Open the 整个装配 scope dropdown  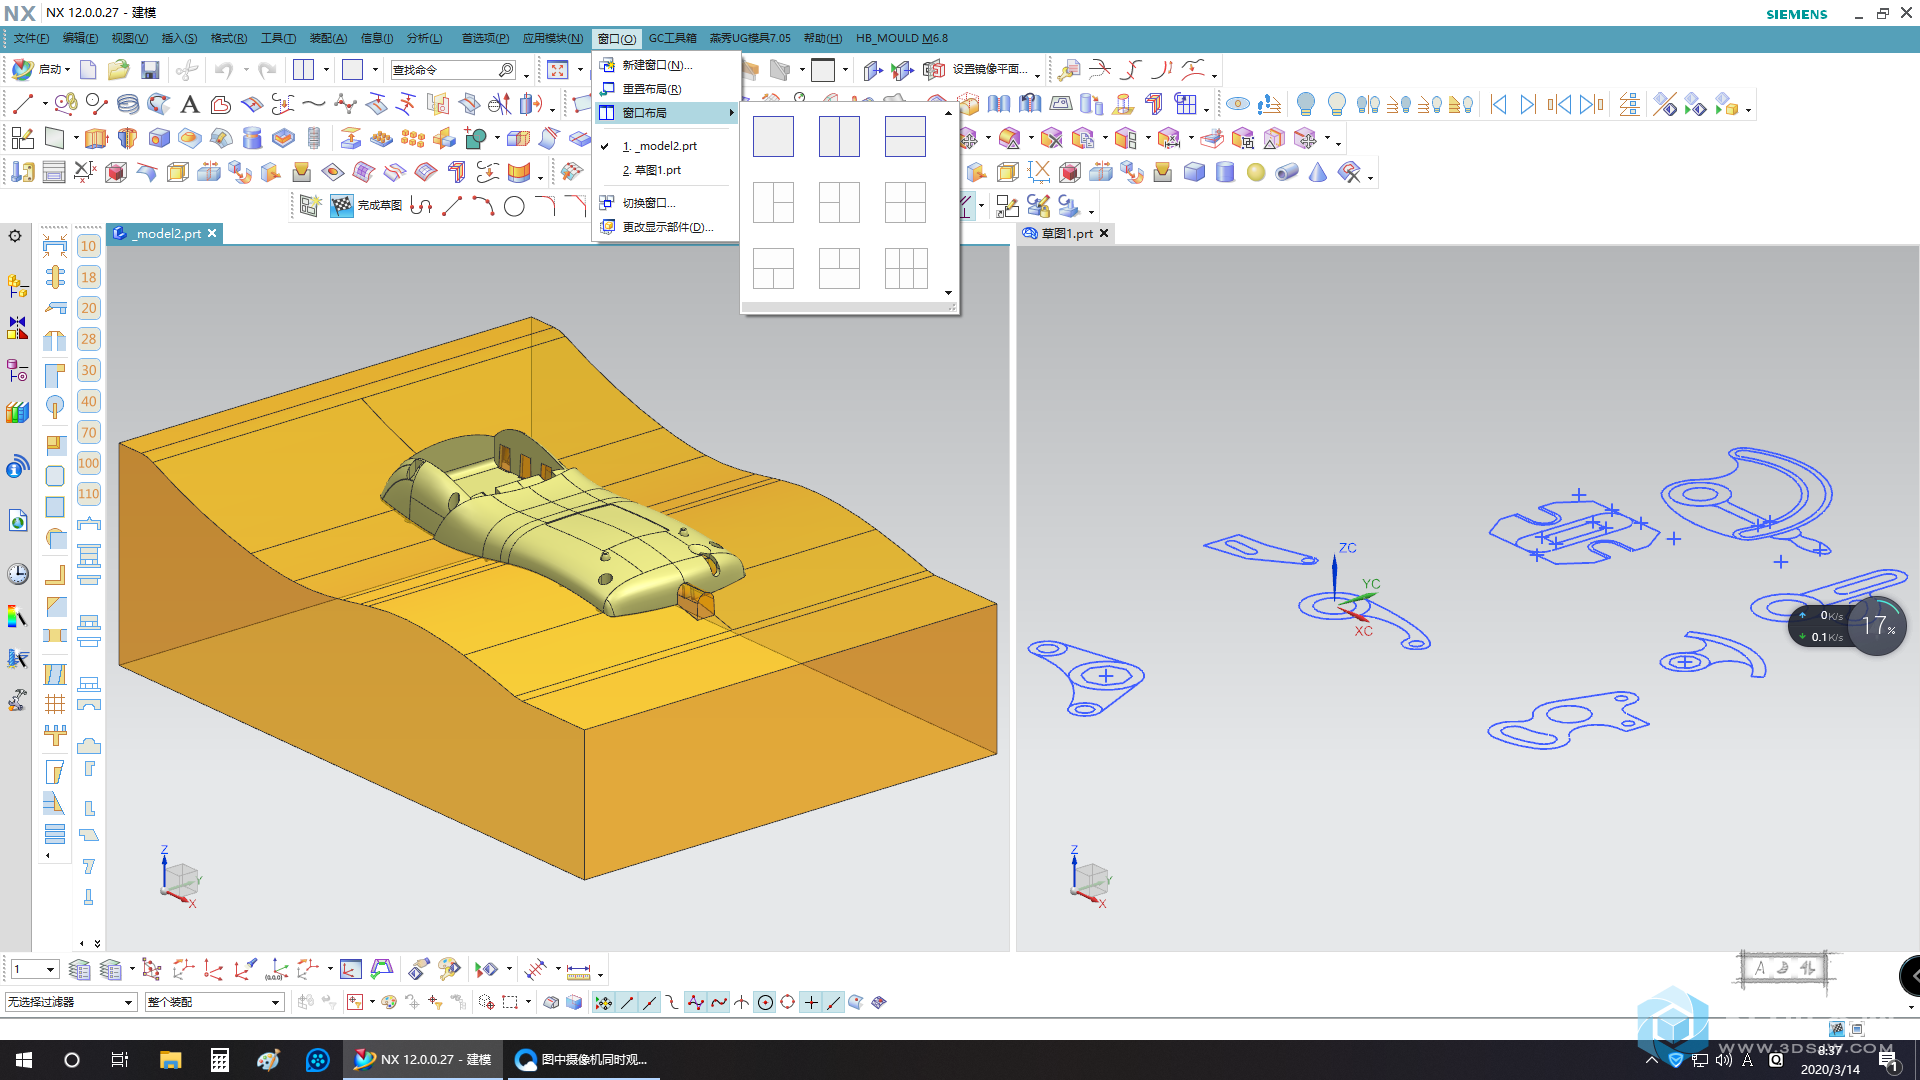tap(214, 1002)
